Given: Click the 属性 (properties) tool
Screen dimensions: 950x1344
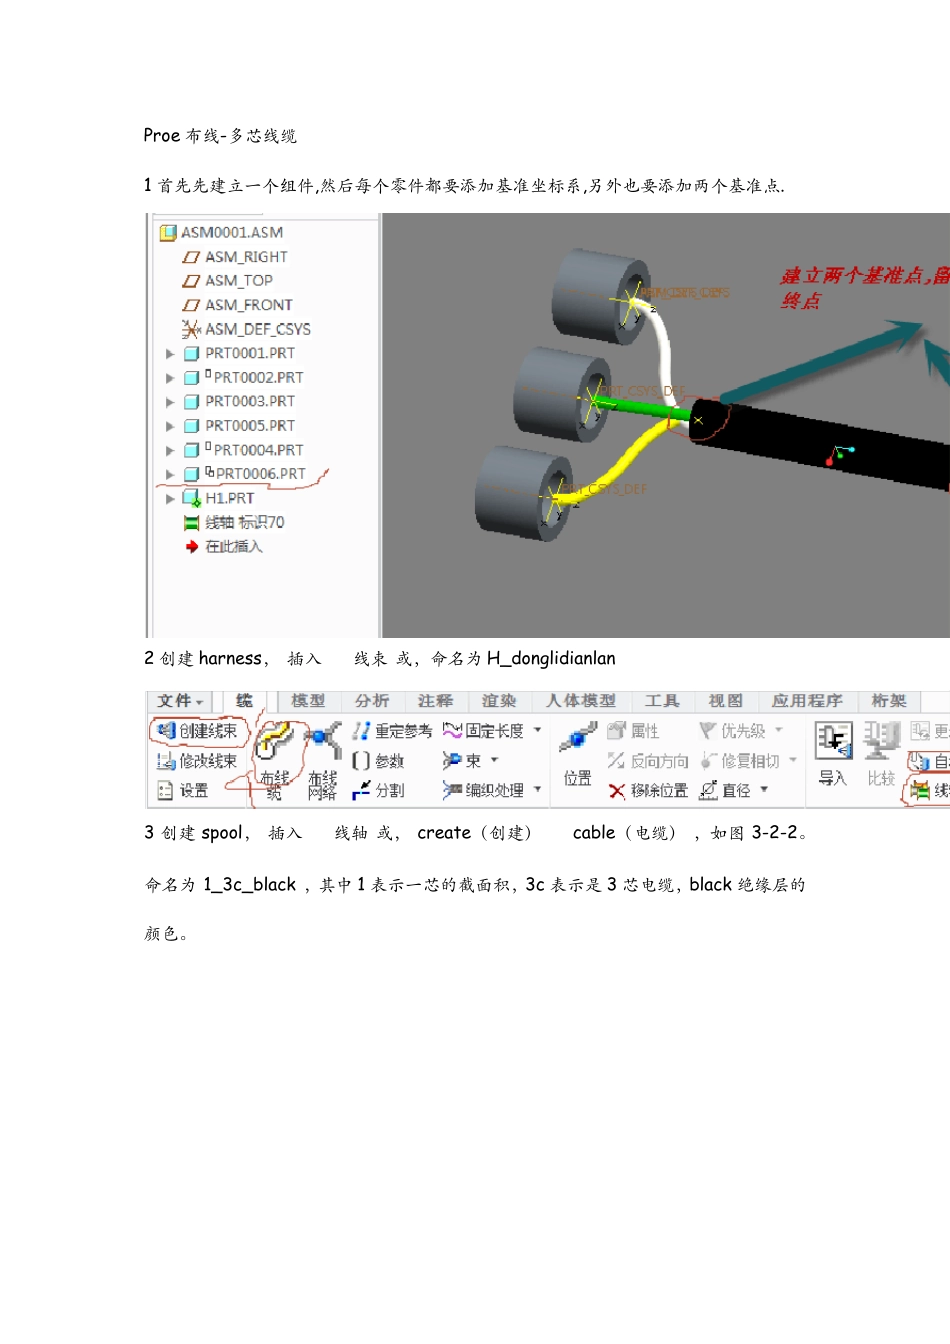Looking at the screenshot, I should point(633,731).
